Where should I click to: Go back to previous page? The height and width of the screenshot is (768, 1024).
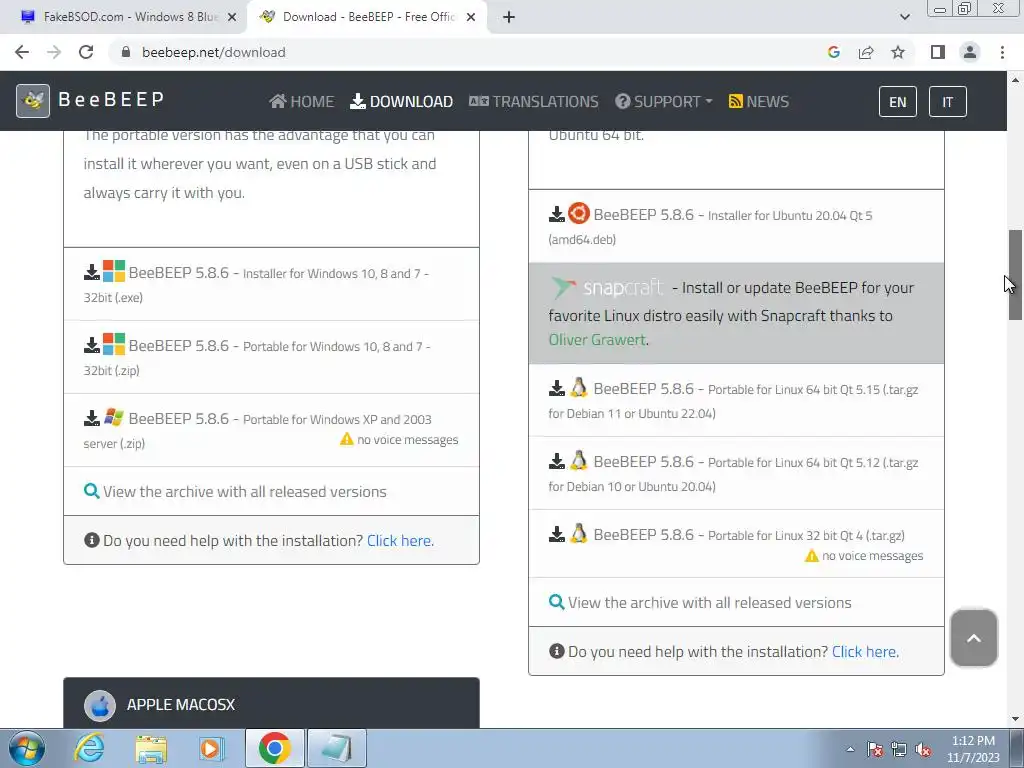click(x=22, y=52)
